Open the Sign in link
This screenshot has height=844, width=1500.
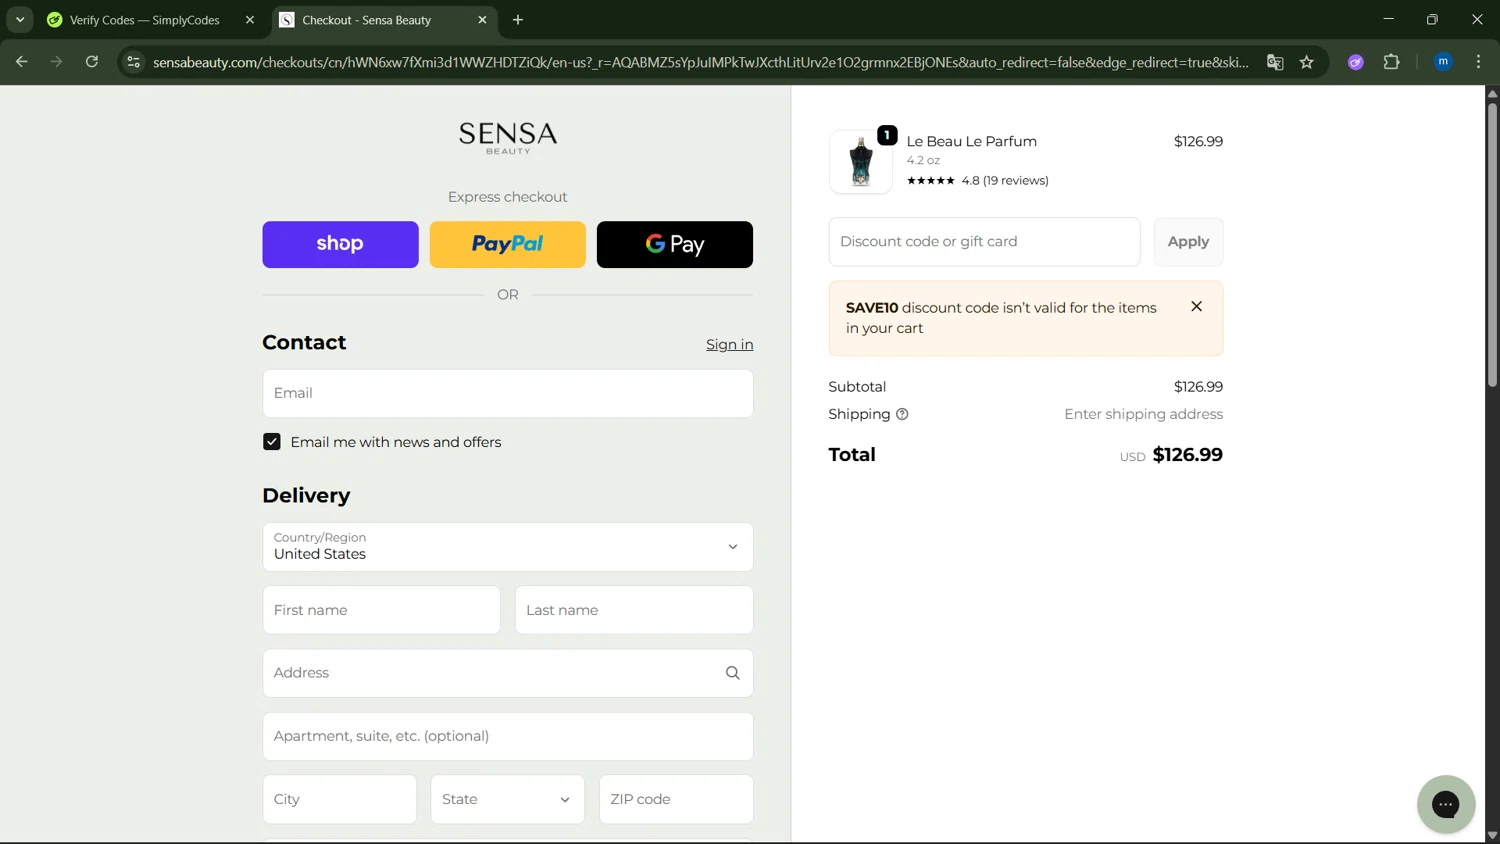tap(729, 344)
